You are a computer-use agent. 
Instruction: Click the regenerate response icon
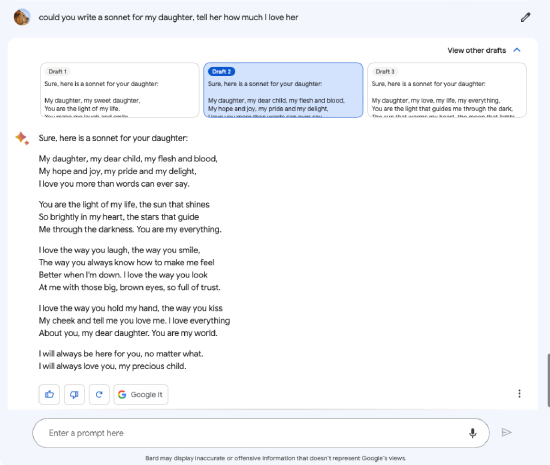[99, 395]
